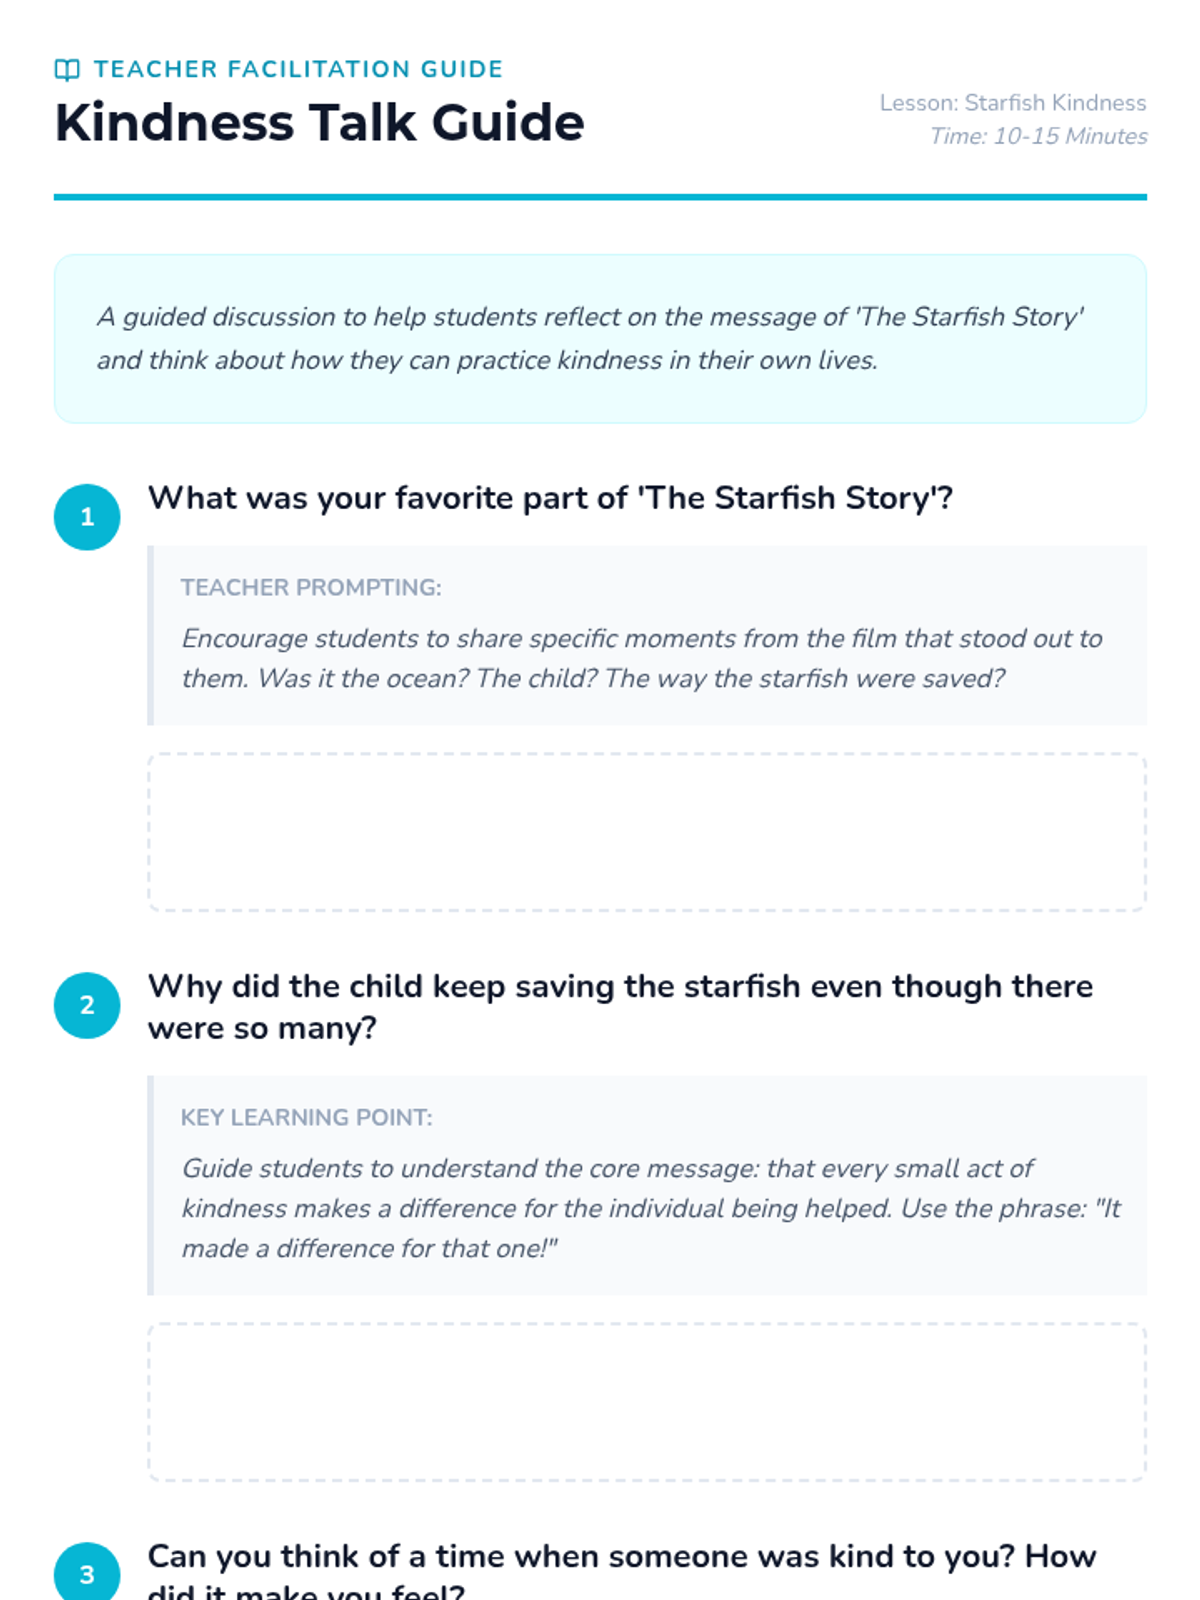Click the Teacher Prompting label
The image size is (1200, 1600).
[311, 587]
